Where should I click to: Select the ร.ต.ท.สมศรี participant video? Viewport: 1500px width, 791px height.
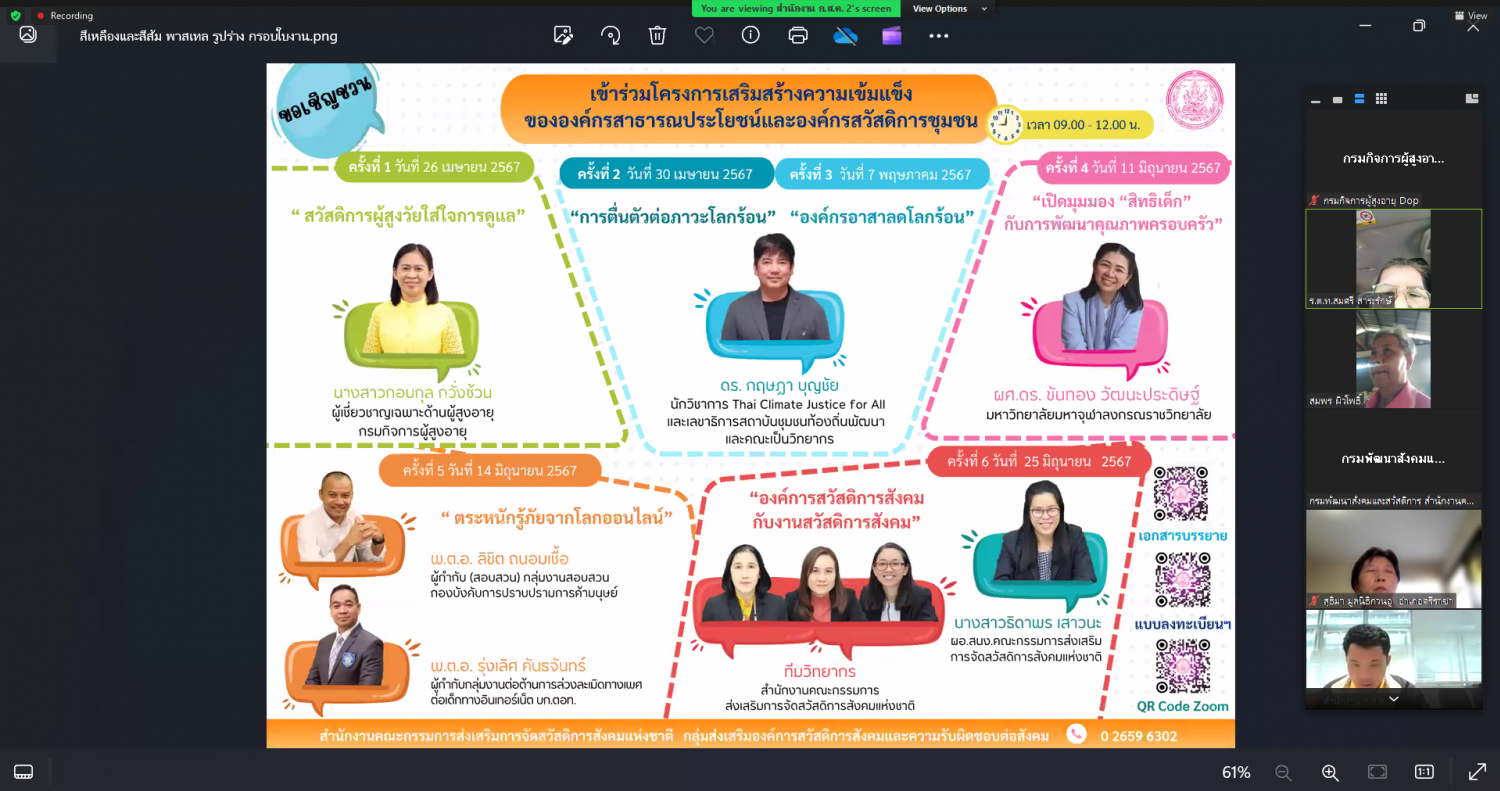coord(1393,258)
